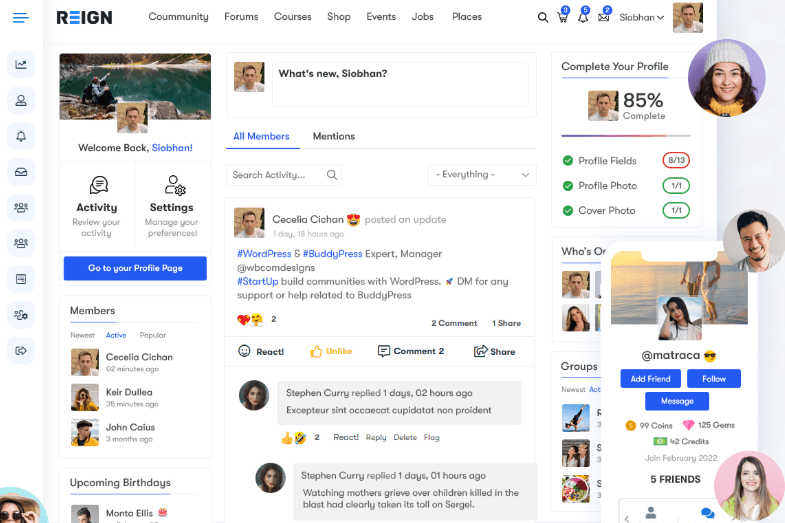The width and height of the screenshot is (785, 523).
Task: Click the logout arrow sidebar icon
Action: (21, 350)
